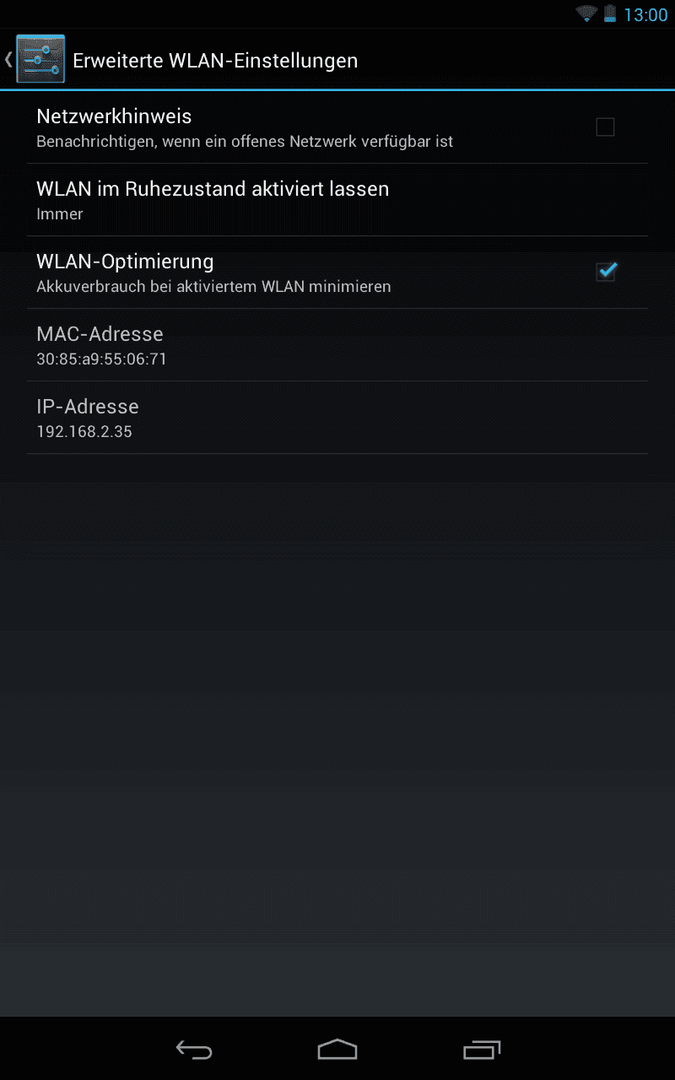Tap the Android home navigation button

338,1049
